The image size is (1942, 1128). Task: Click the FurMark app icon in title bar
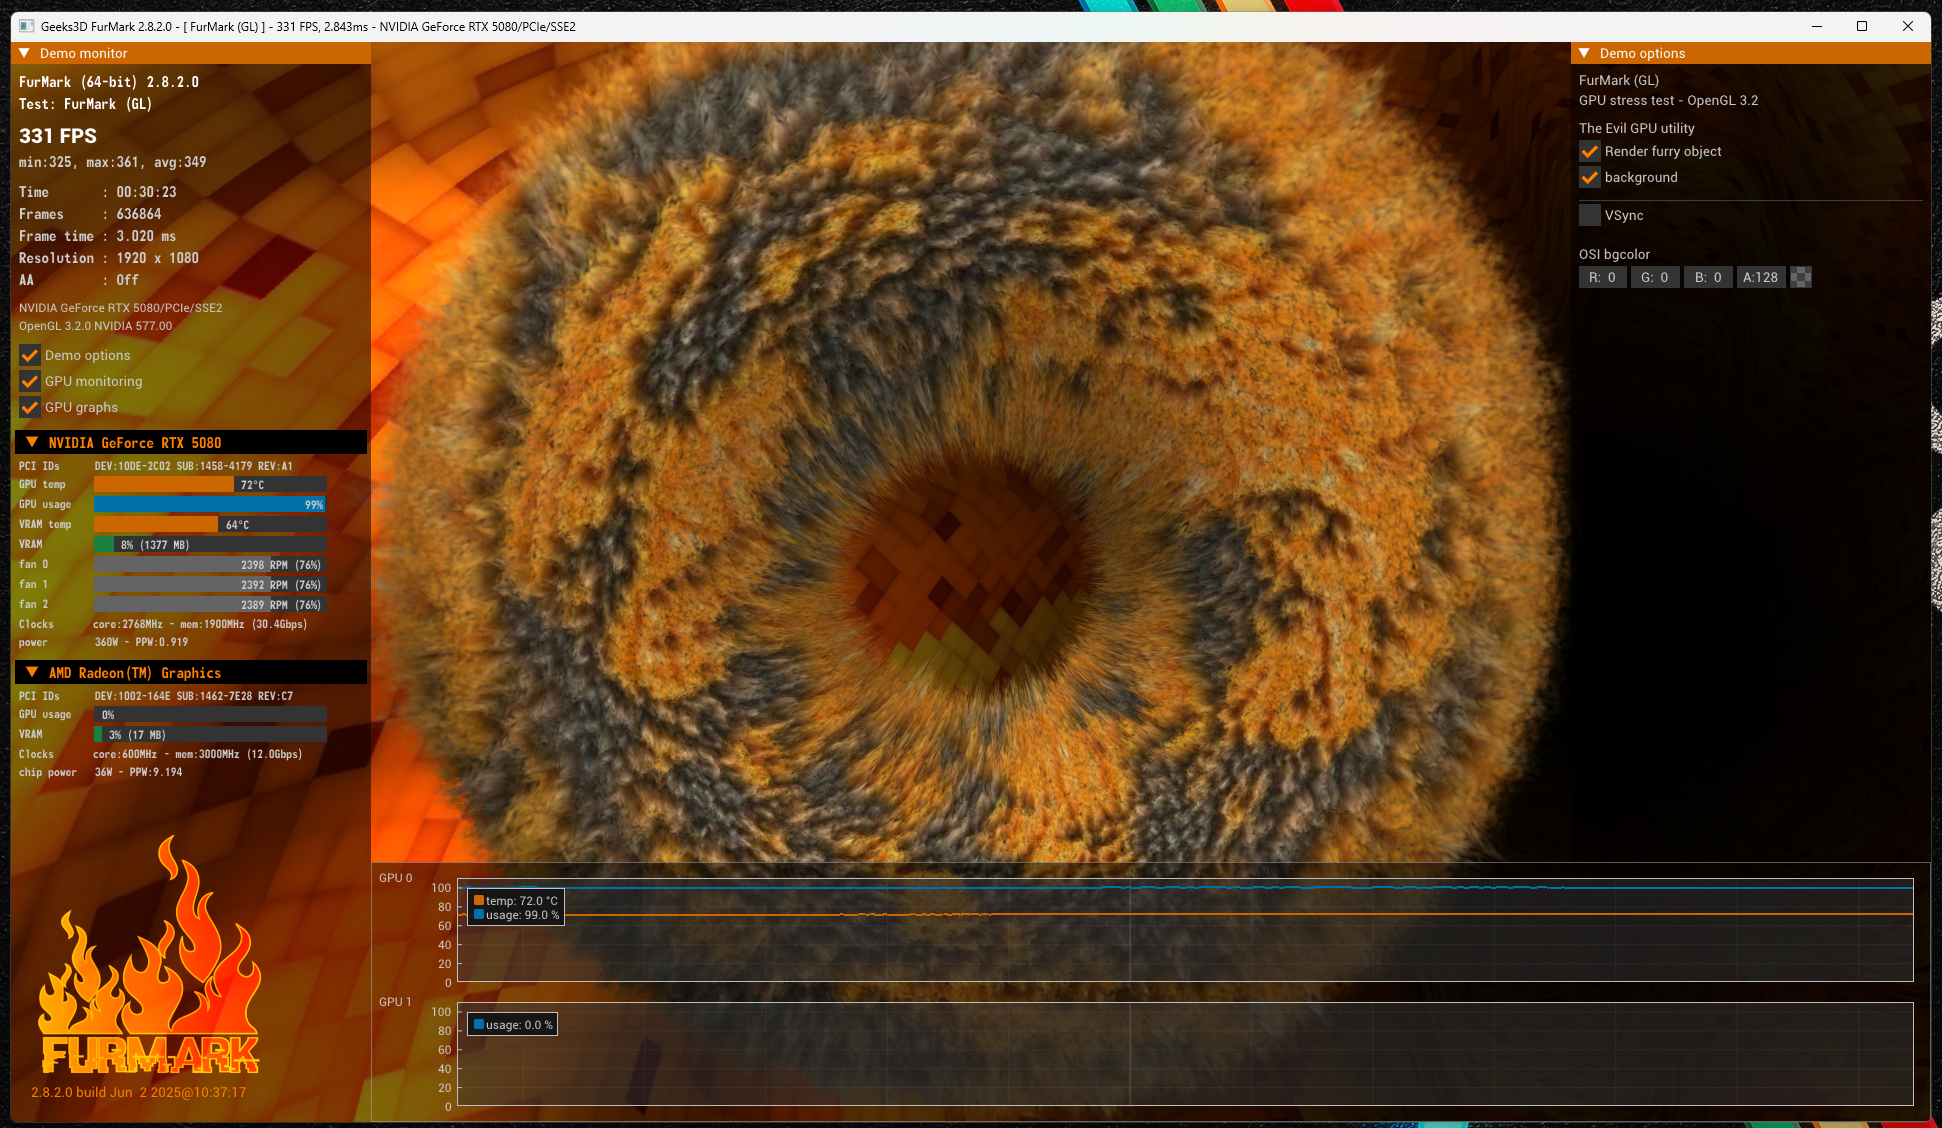27,26
